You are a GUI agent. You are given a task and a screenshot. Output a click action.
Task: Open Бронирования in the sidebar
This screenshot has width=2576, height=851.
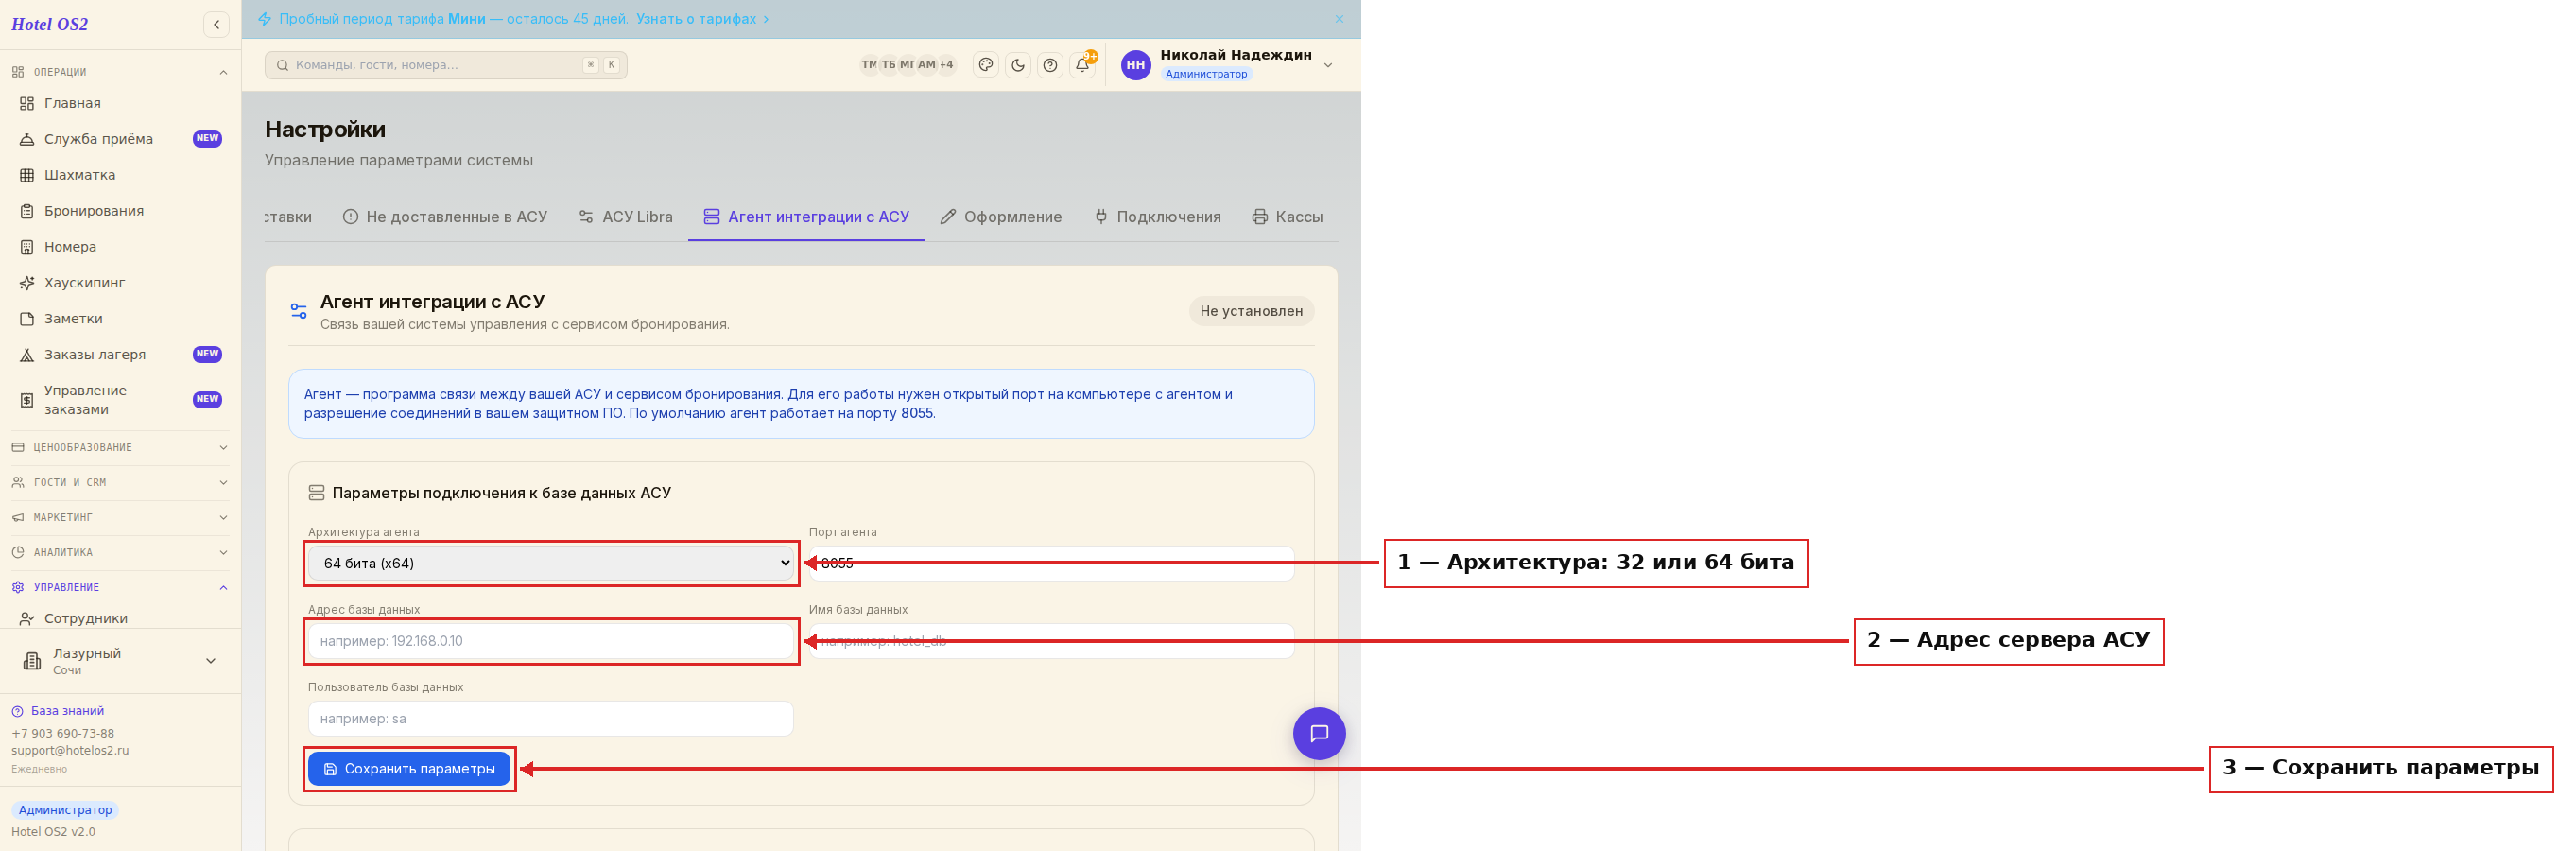coord(121,211)
